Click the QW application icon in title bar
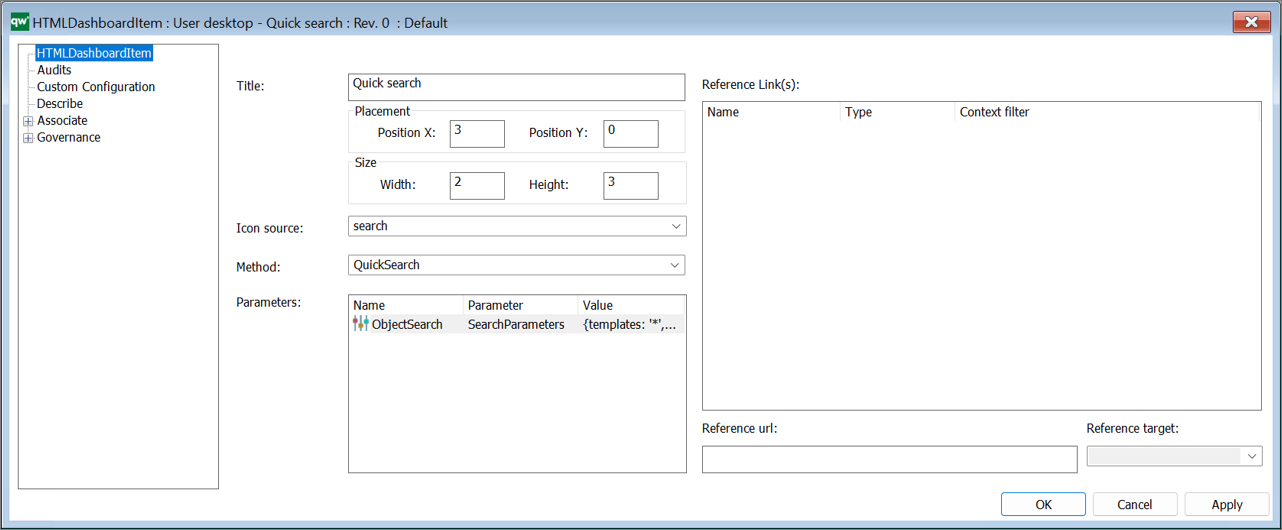Screen dimensions: 1282x530 [x=19, y=22]
